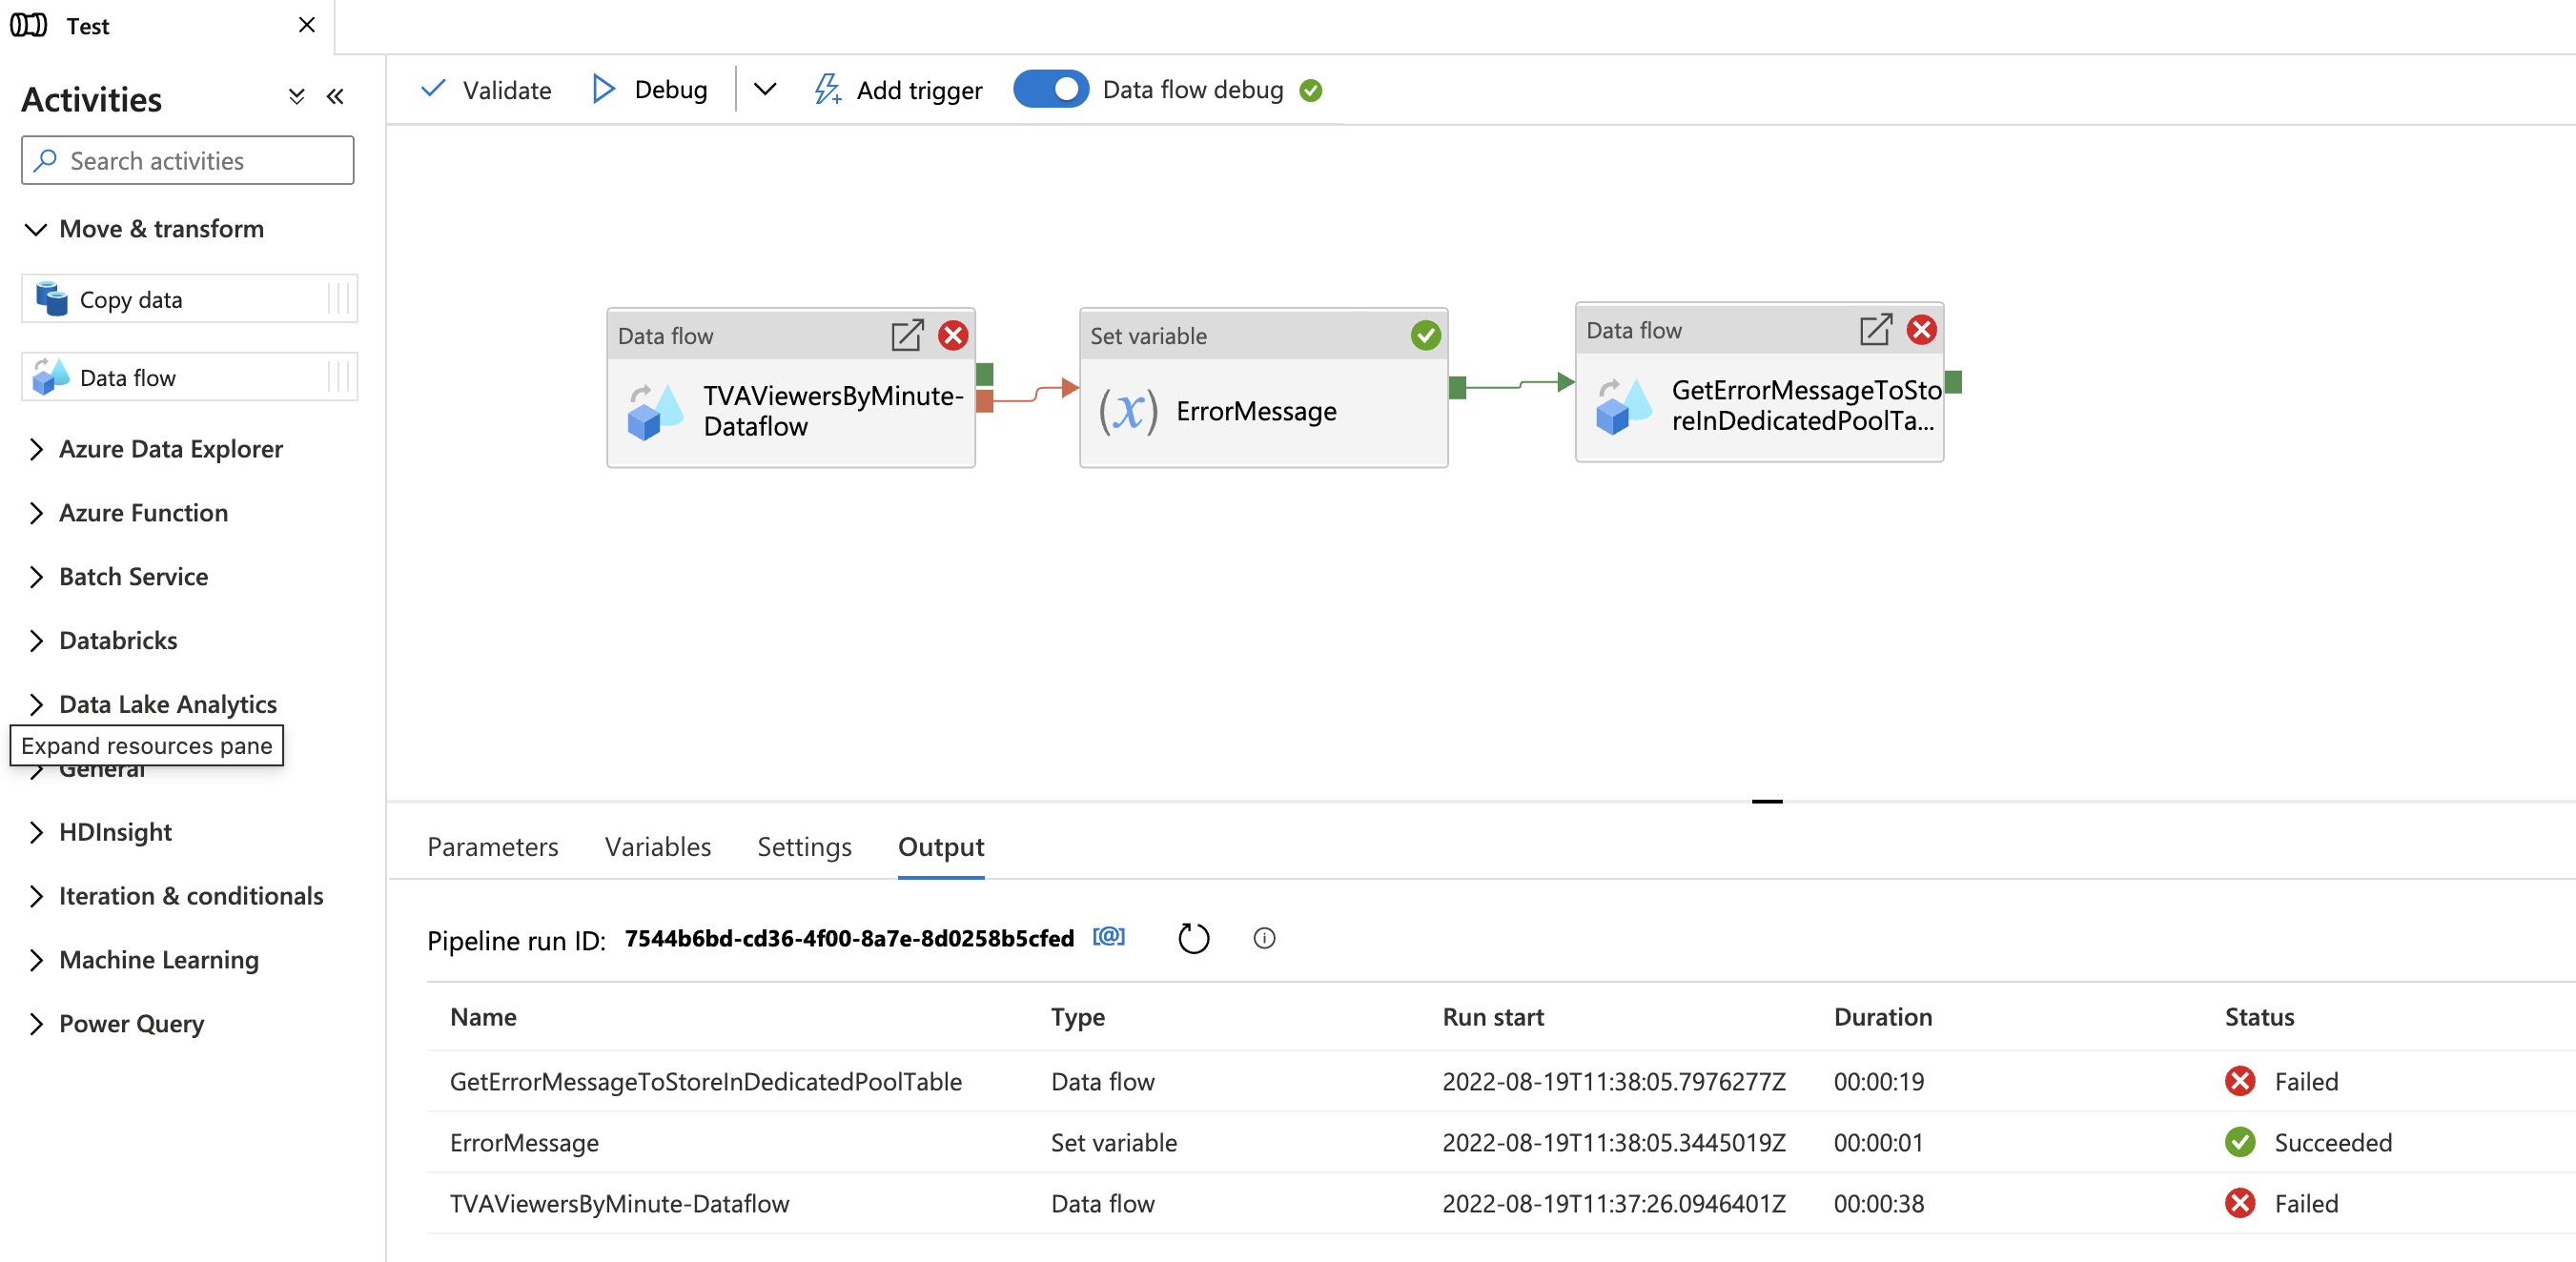Image resolution: width=2576 pixels, height=1262 pixels.
Task: Expand all activity categories with the double-chevron icon
Action: 296,97
